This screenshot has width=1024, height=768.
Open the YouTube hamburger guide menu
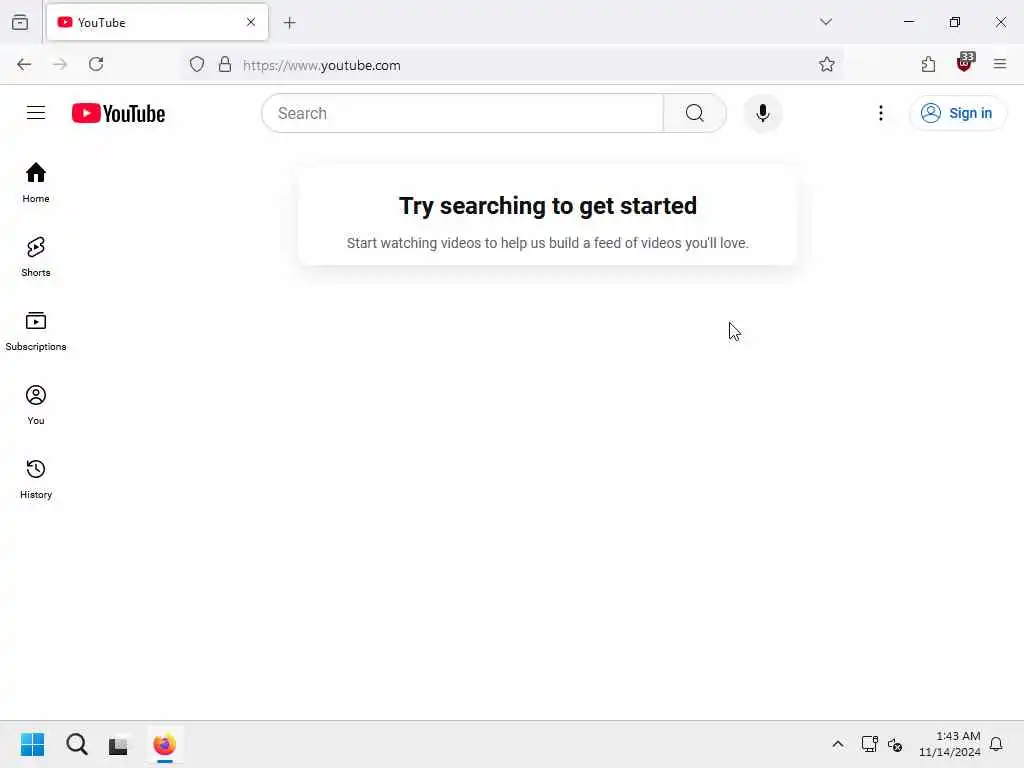click(36, 113)
